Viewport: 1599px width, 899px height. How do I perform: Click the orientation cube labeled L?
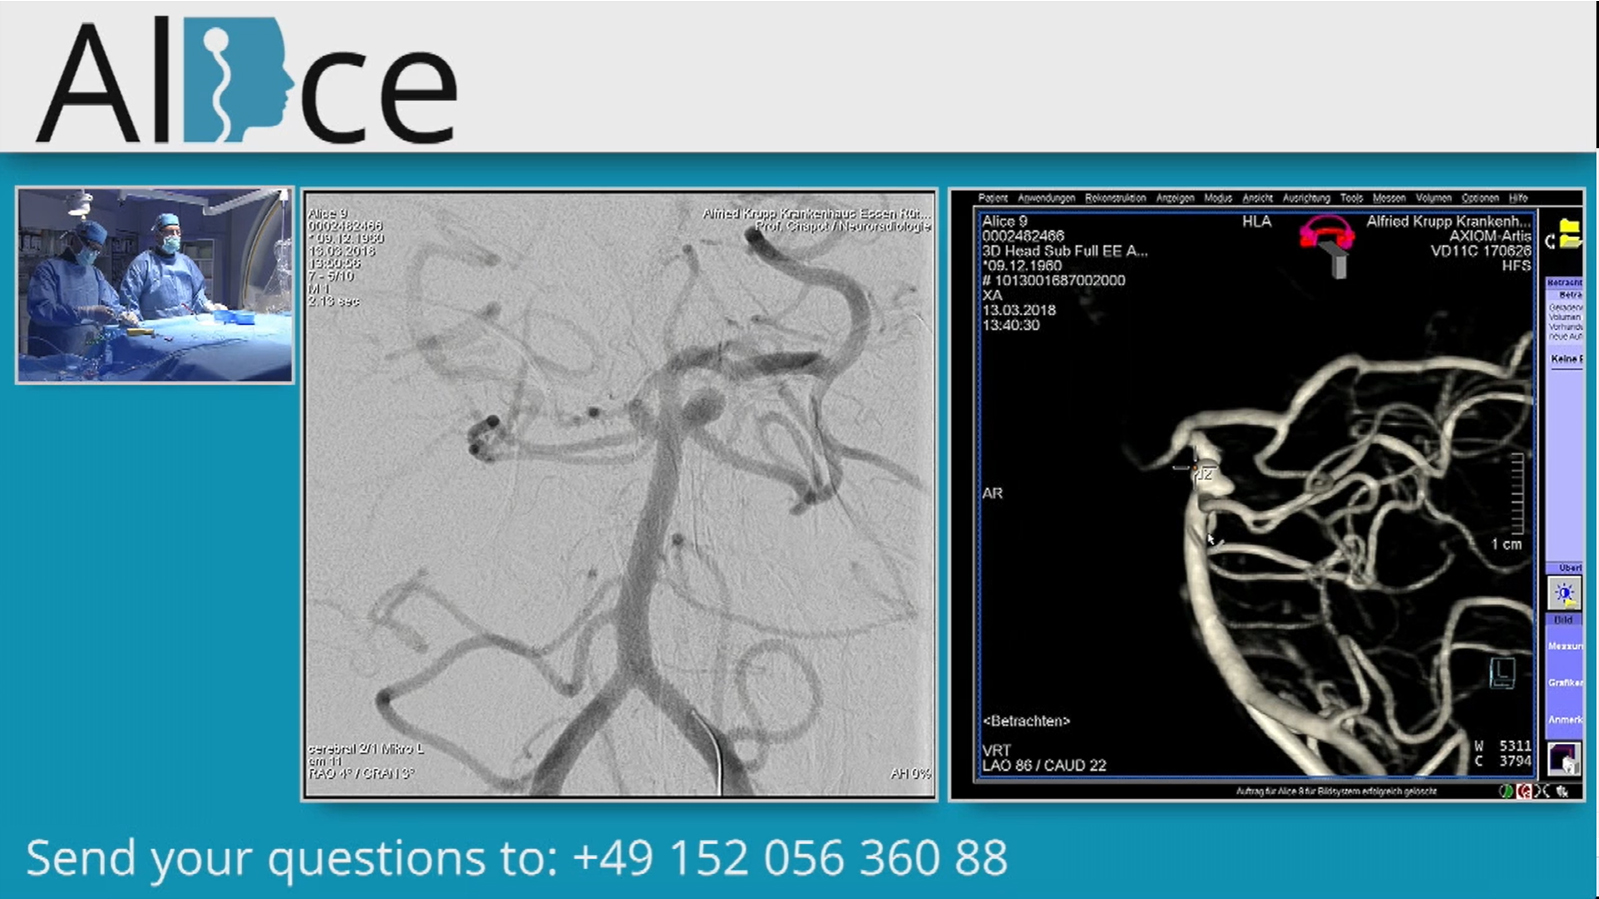point(1502,673)
